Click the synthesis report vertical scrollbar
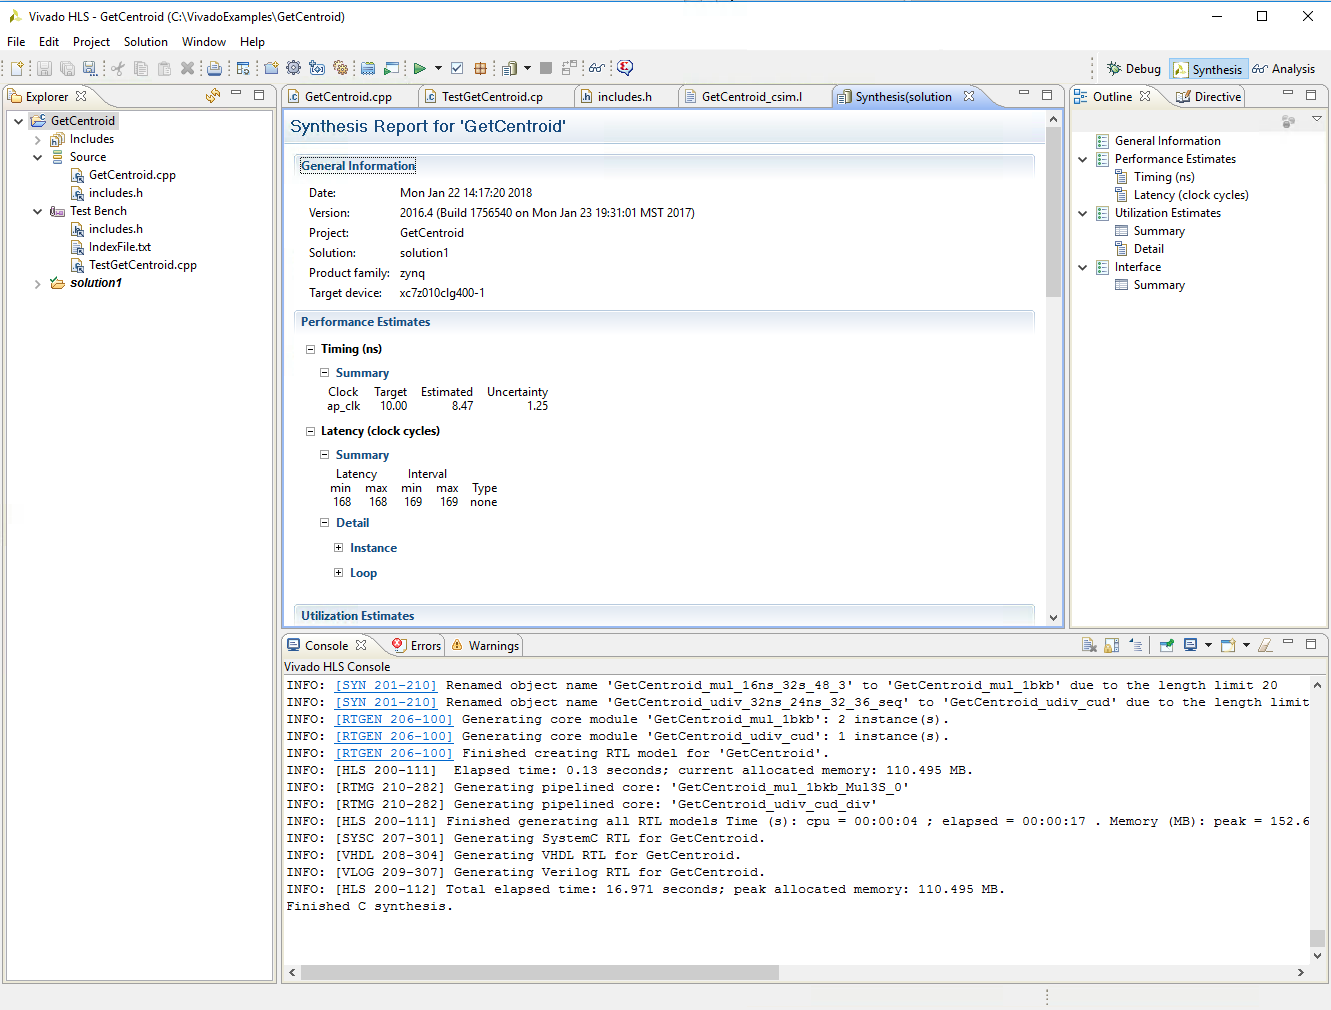 click(x=1053, y=212)
